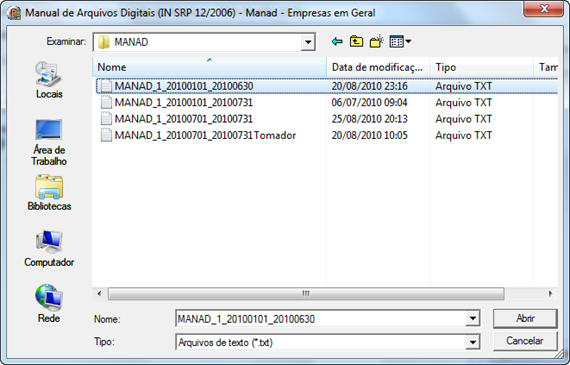570x365 pixels.
Task: Open Locais places shortcut
Action: pos(49,80)
